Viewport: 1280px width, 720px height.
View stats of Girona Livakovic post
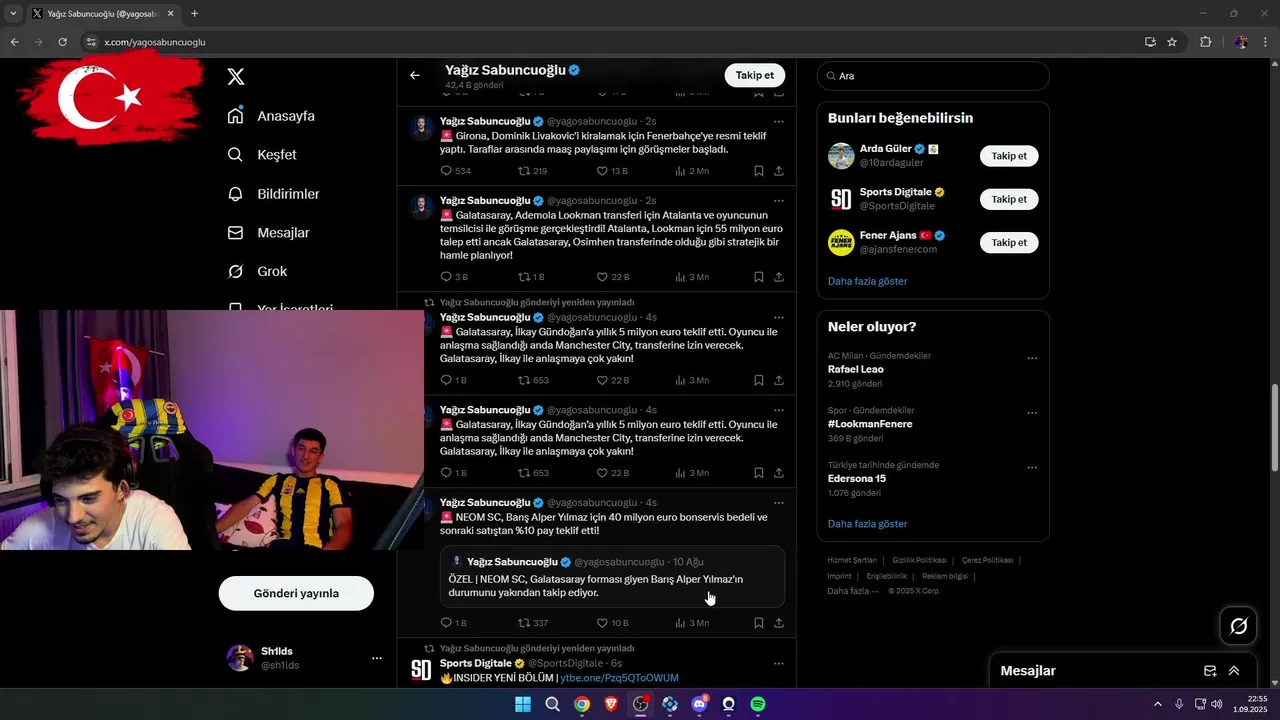coord(692,171)
